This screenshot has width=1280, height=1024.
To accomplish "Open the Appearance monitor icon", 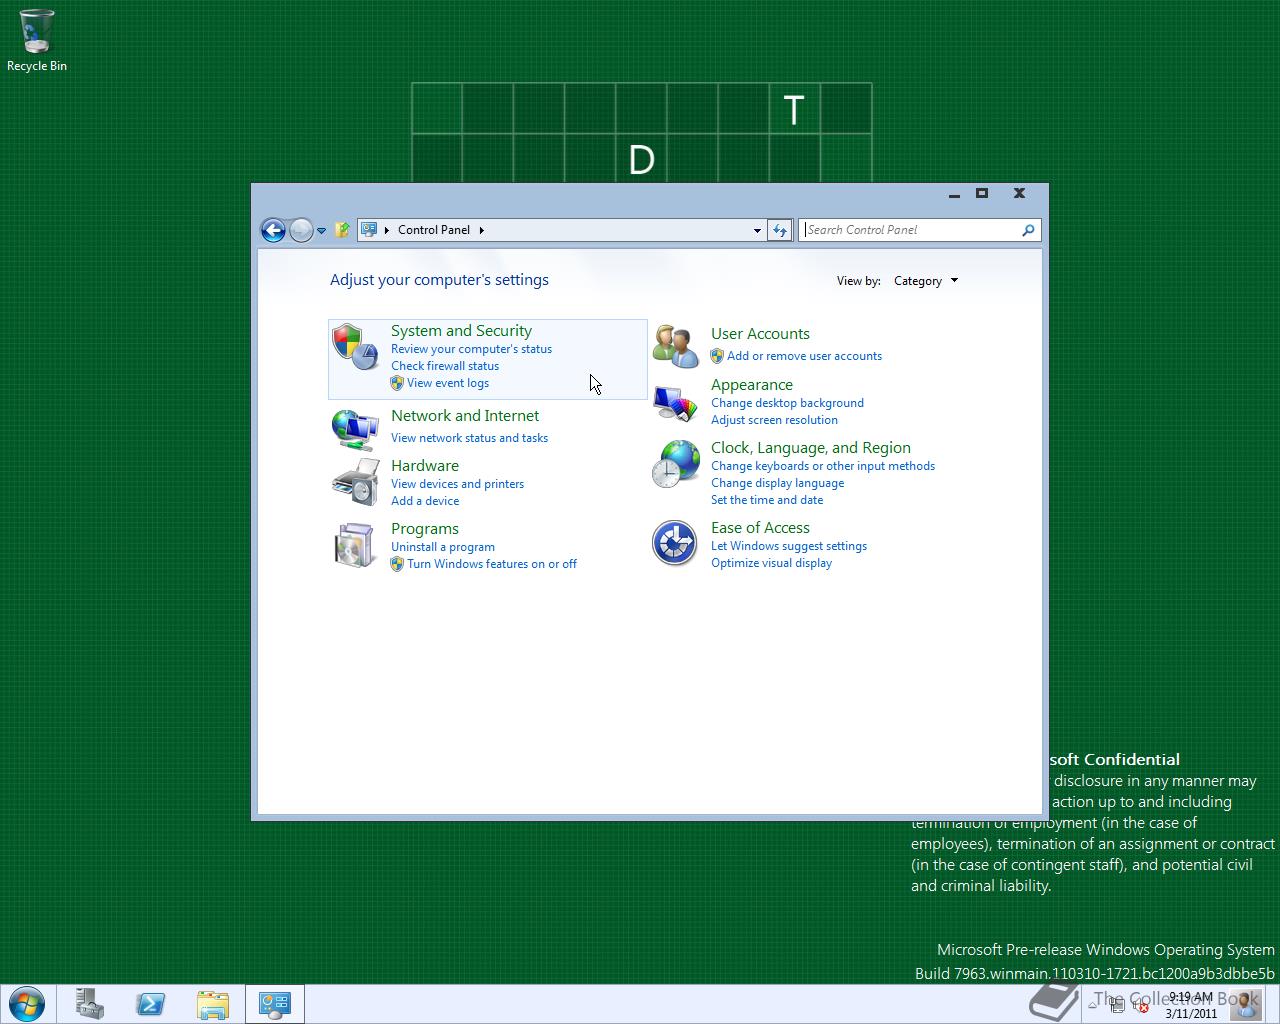I will (675, 404).
